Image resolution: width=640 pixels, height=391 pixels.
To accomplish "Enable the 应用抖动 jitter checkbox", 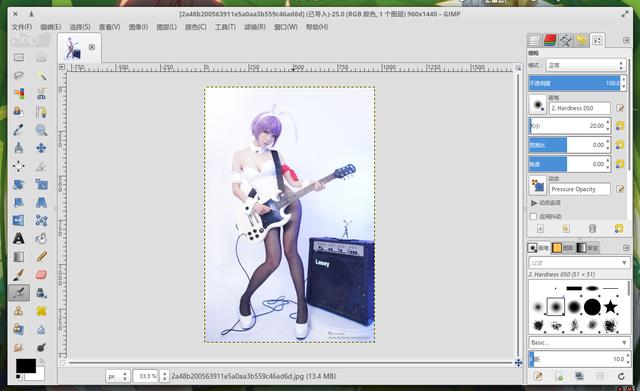I will click(x=533, y=216).
